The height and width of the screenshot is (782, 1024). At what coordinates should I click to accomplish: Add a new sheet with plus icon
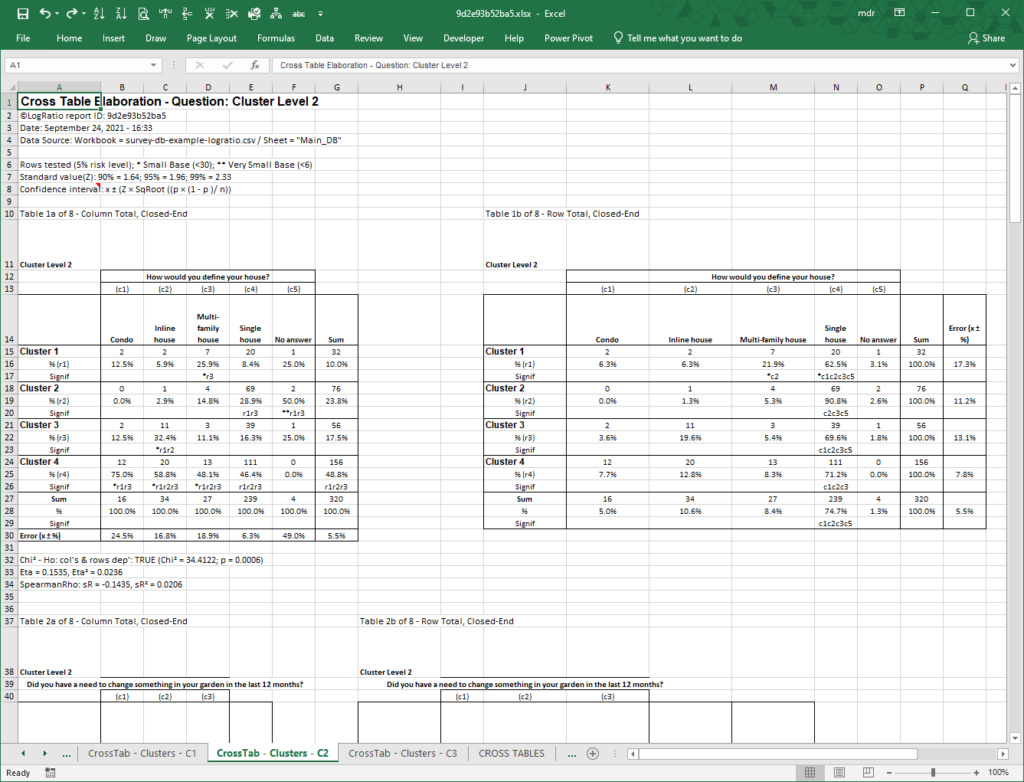tap(592, 753)
